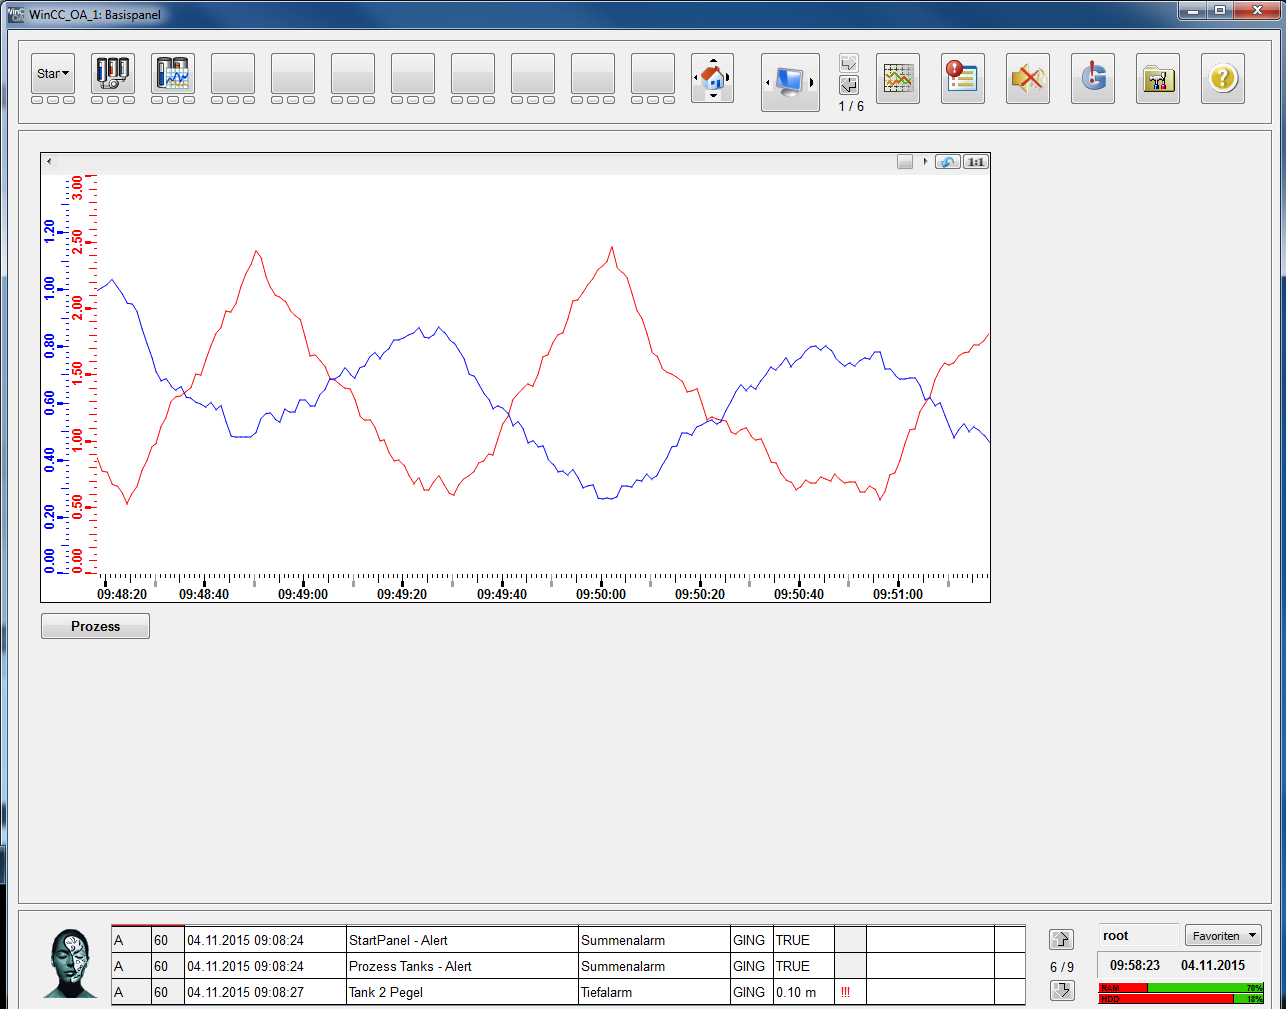Open the alarm list icon
Screen dimensions: 1286x1009
click(x=962, y=78)
